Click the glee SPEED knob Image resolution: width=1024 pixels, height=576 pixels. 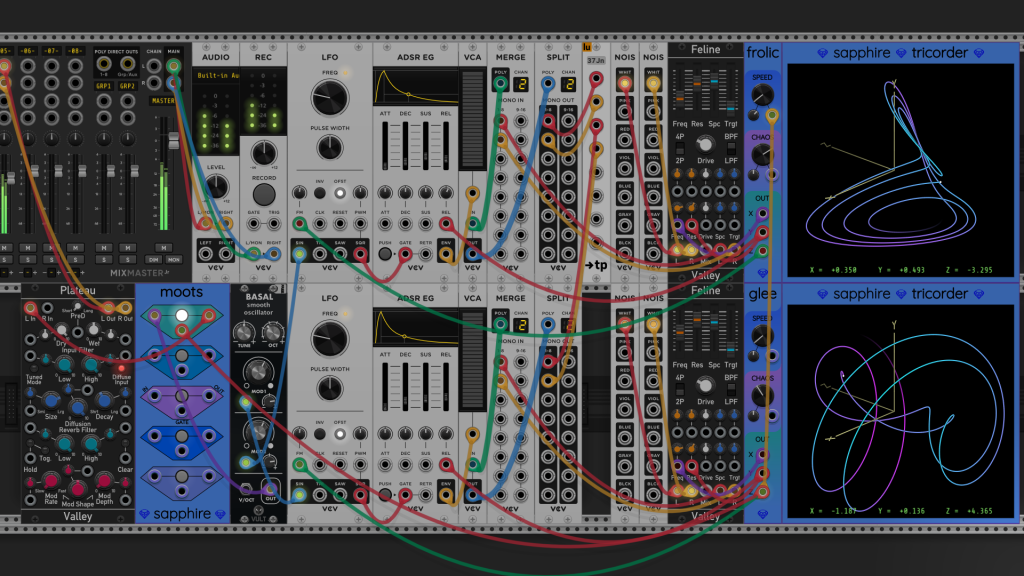pos(761,336)
